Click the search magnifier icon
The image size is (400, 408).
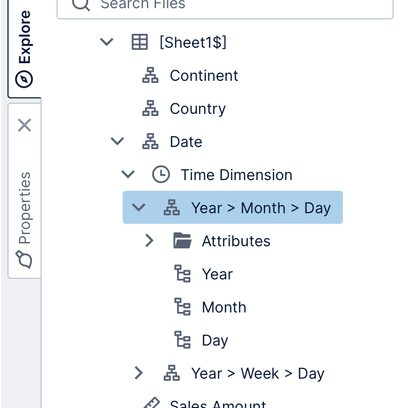[x=81, y=4]
